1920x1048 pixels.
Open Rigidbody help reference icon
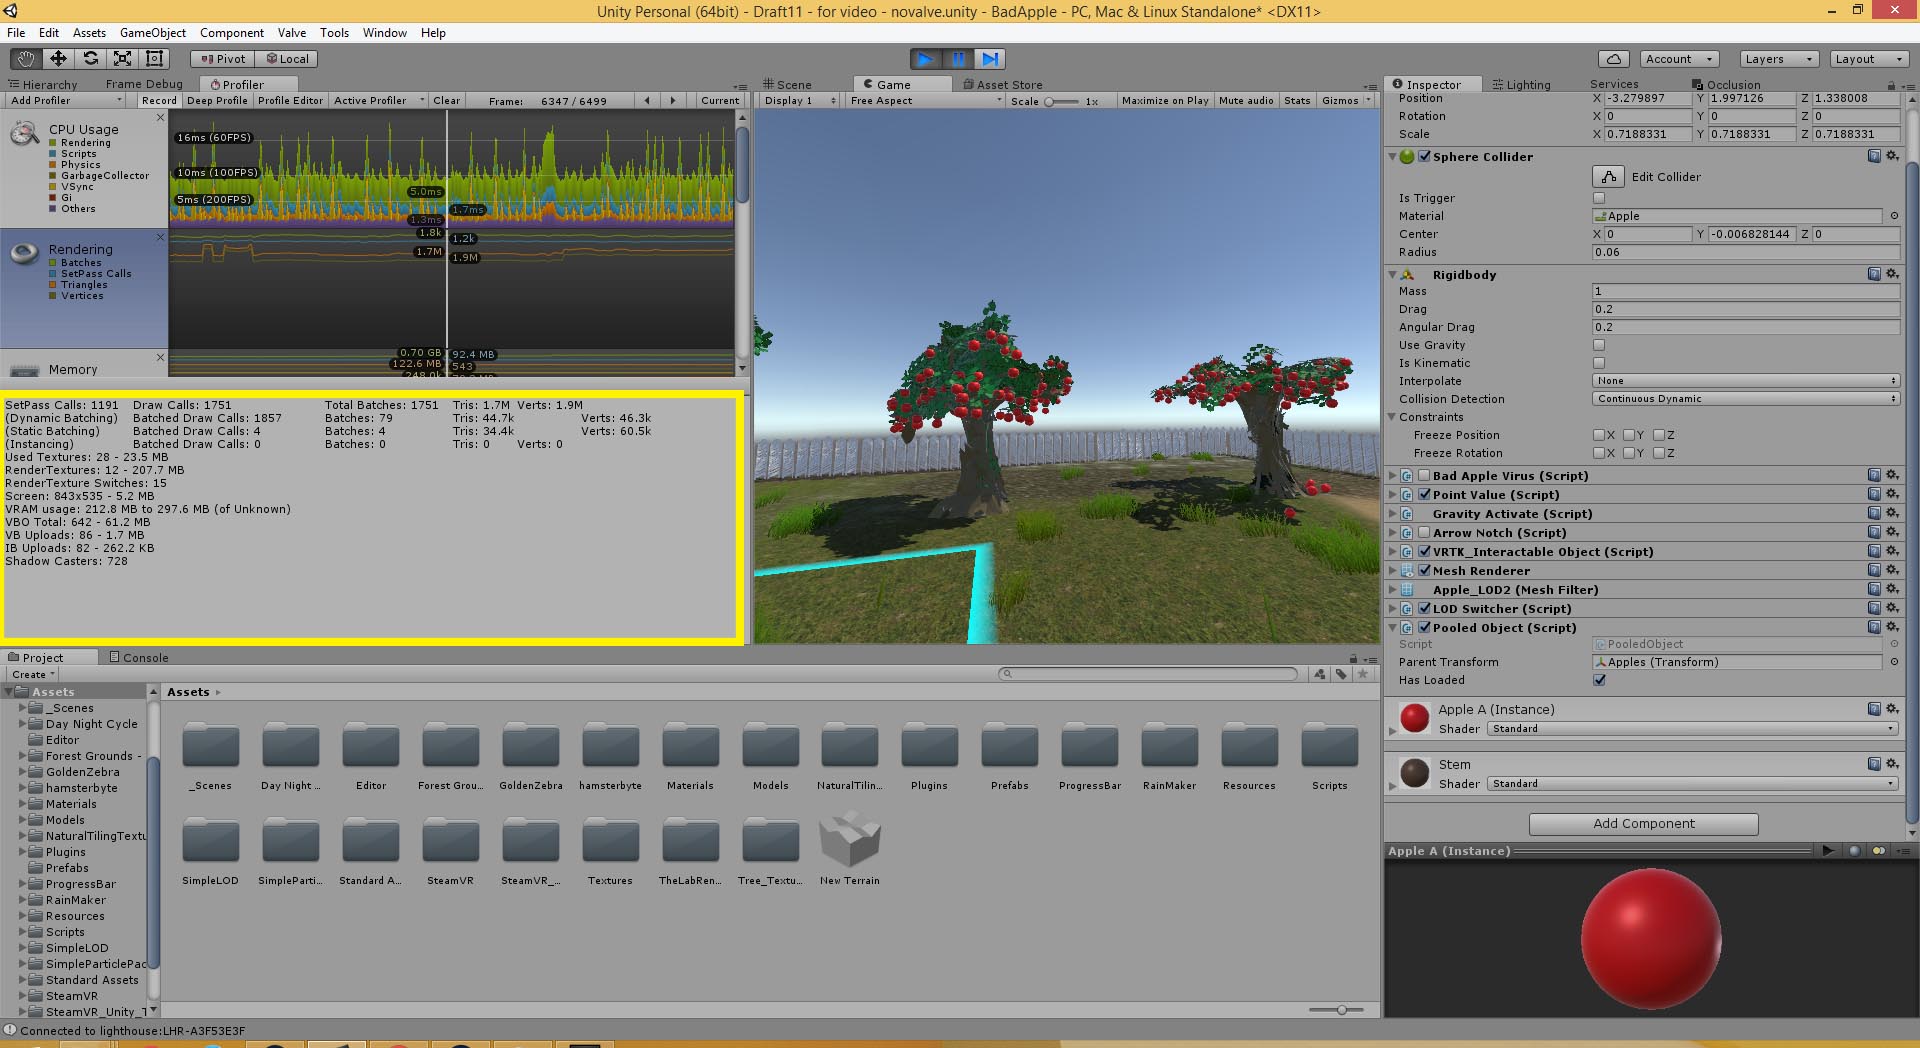point(1874,274)
